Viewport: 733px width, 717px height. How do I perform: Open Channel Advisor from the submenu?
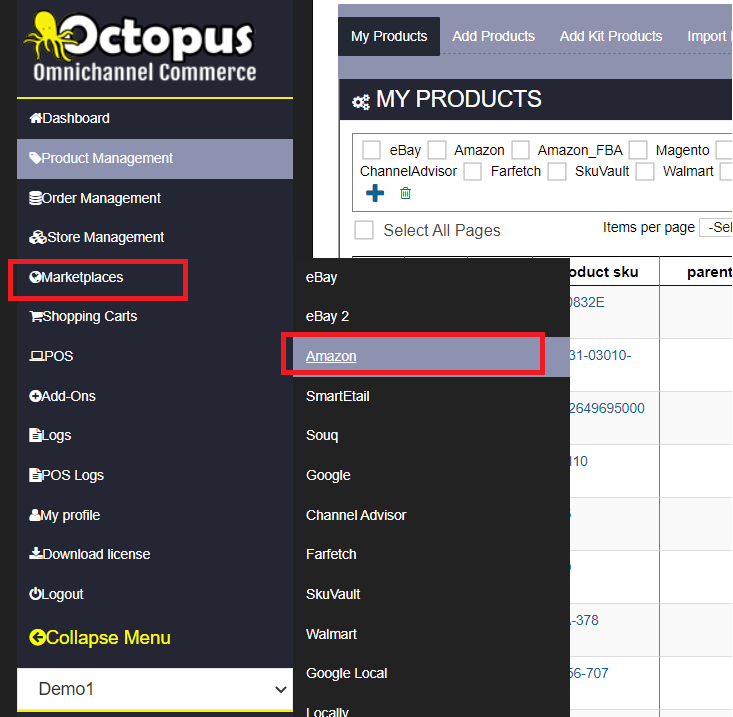pos(356,515)
